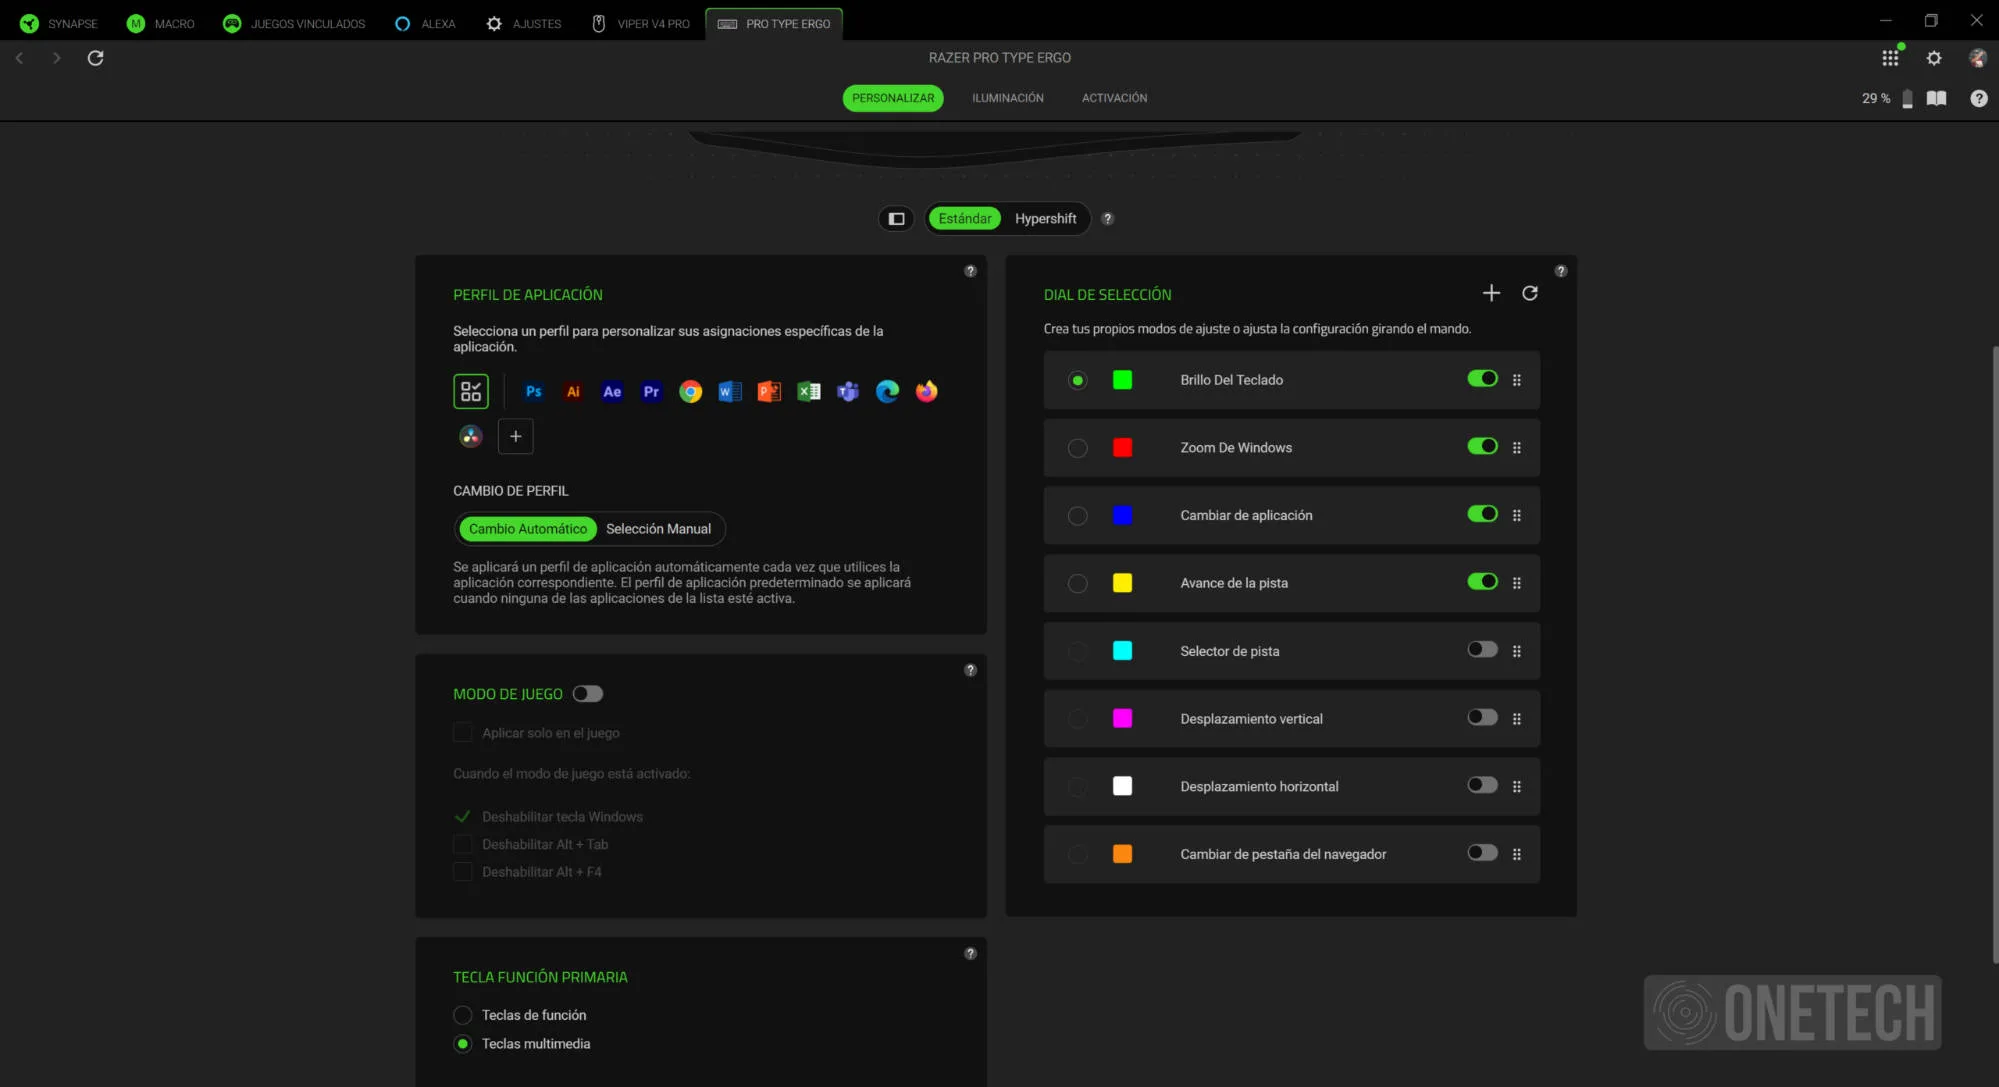
Task: Switch to Hypershift mapping mode
Action: coord(1045,219)
